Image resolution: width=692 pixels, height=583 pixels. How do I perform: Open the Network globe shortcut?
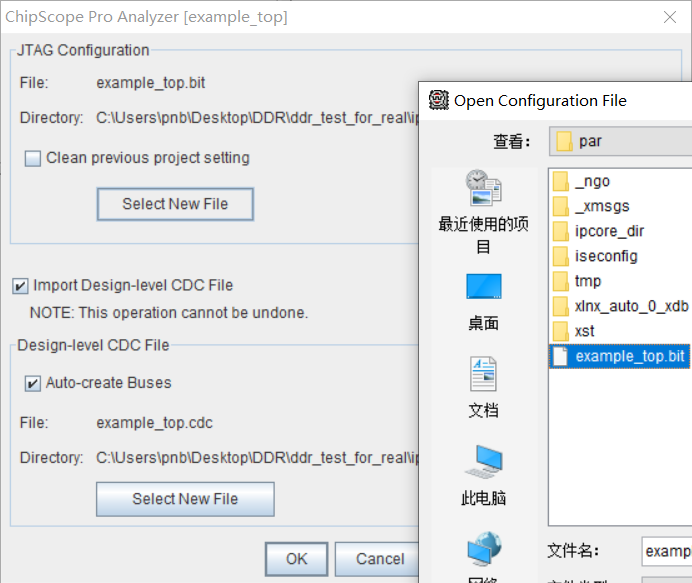[x=484, y=557]
